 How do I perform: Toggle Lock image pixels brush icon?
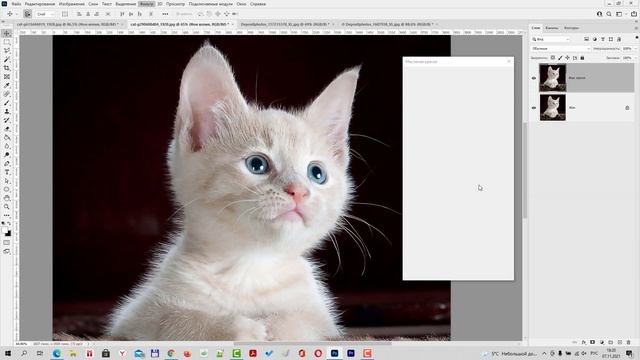(x=560, y=58)
